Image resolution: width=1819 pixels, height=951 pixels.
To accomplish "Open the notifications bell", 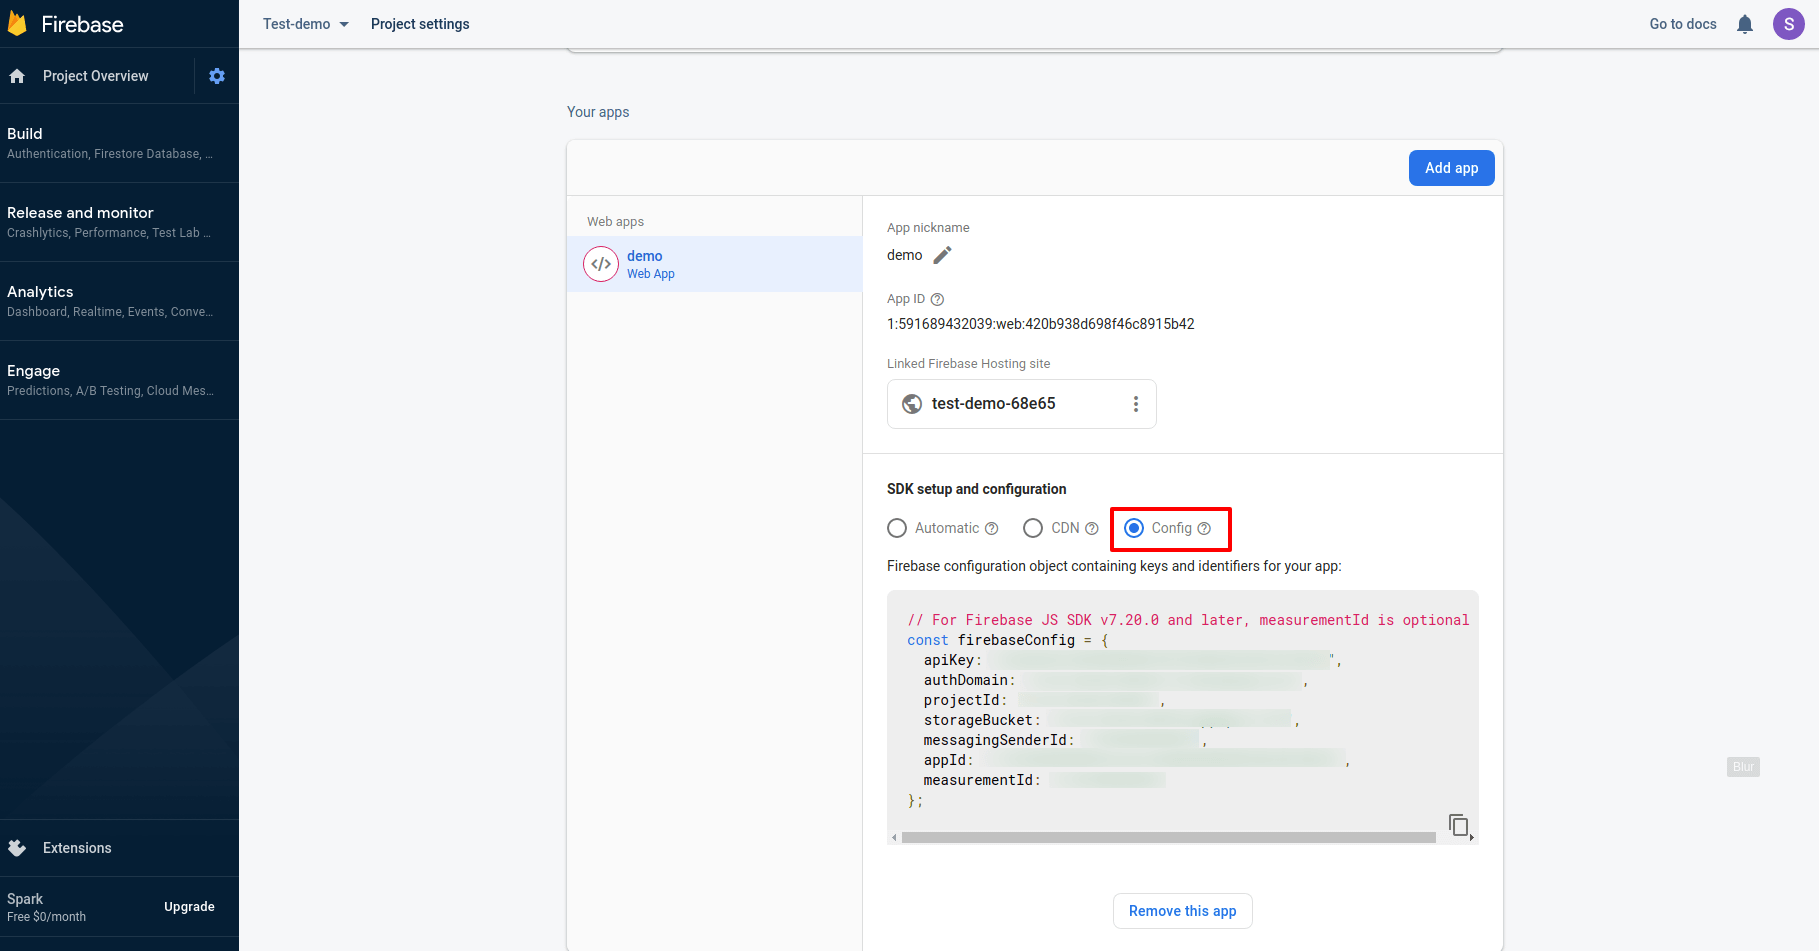I will (x=1744, y=24).
